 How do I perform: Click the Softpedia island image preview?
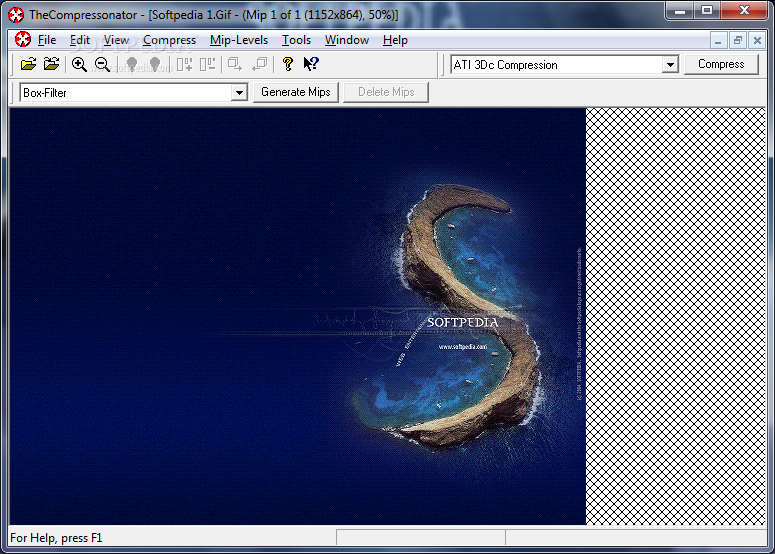(x=298, y=316)
